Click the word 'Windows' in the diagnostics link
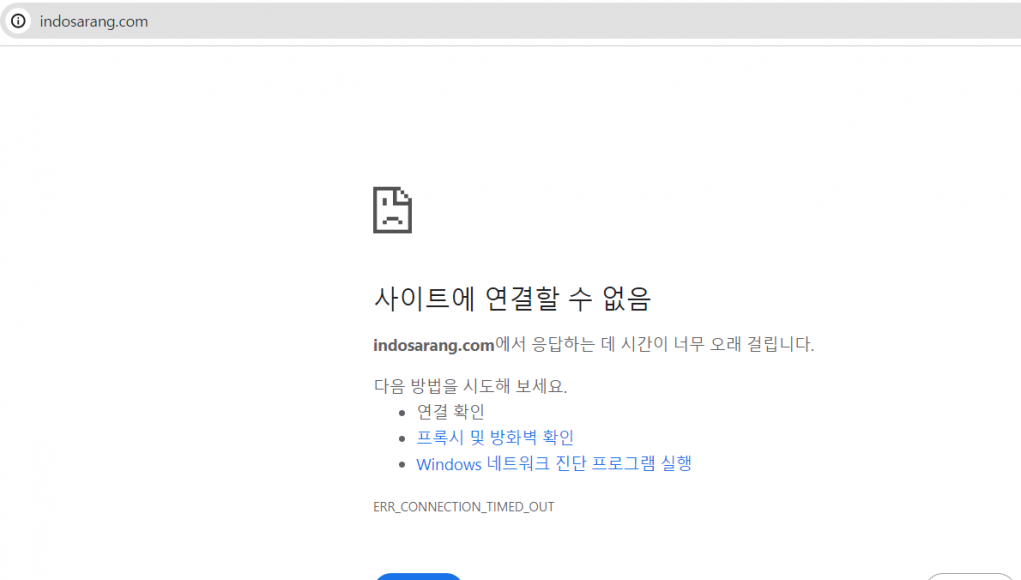 (449, 464)
